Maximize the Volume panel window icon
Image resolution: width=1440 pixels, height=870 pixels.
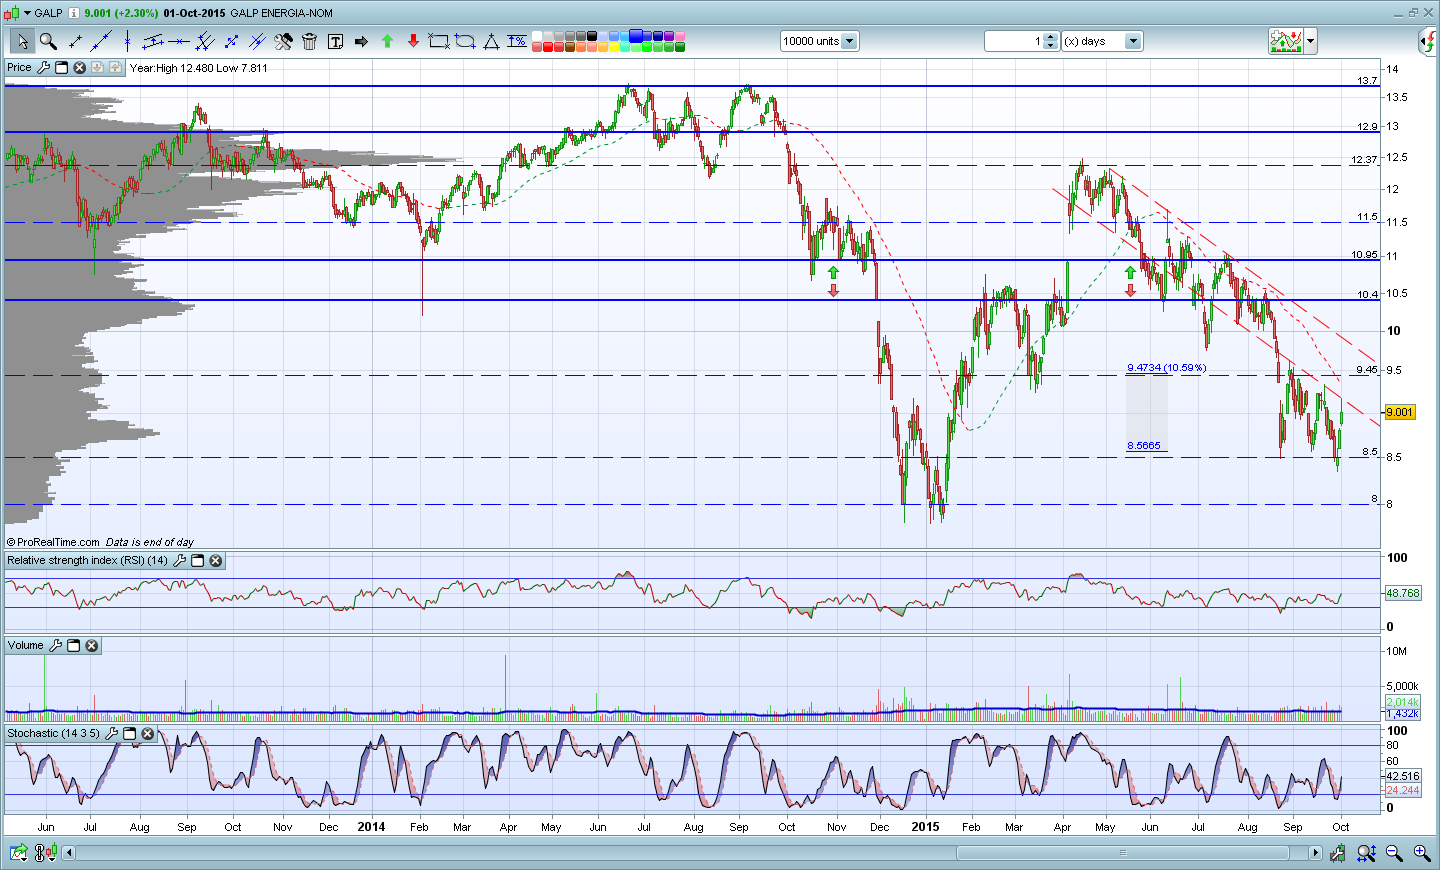[73, 646]
